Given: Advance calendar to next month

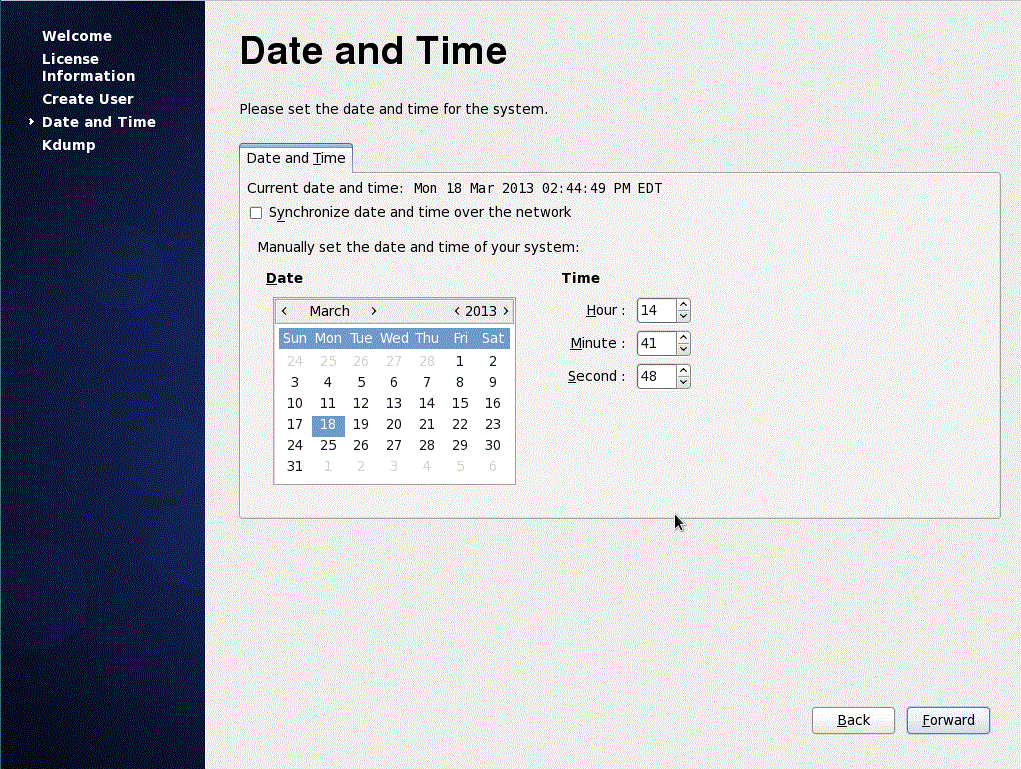Looking at the screenshot, I should 374,311.
